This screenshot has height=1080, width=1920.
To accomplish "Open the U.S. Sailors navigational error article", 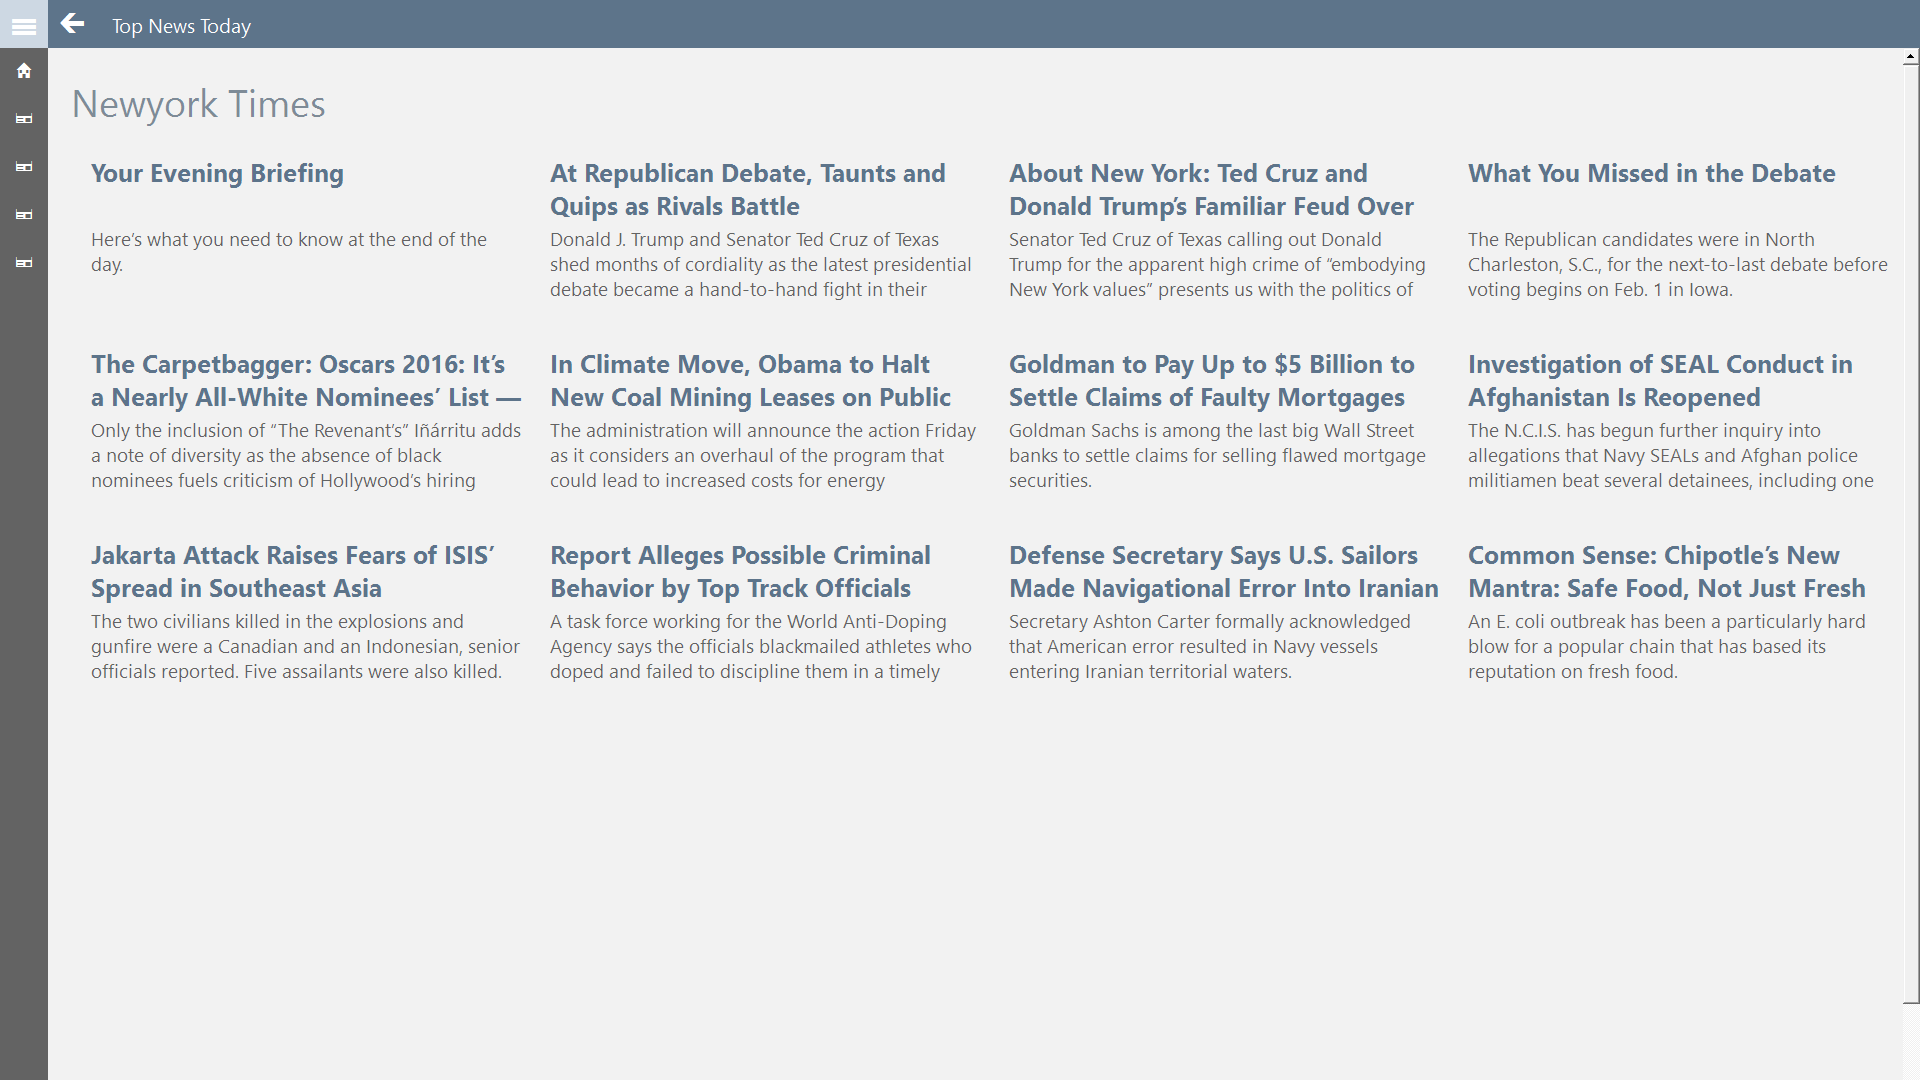I will click(x=1222, y=571).
